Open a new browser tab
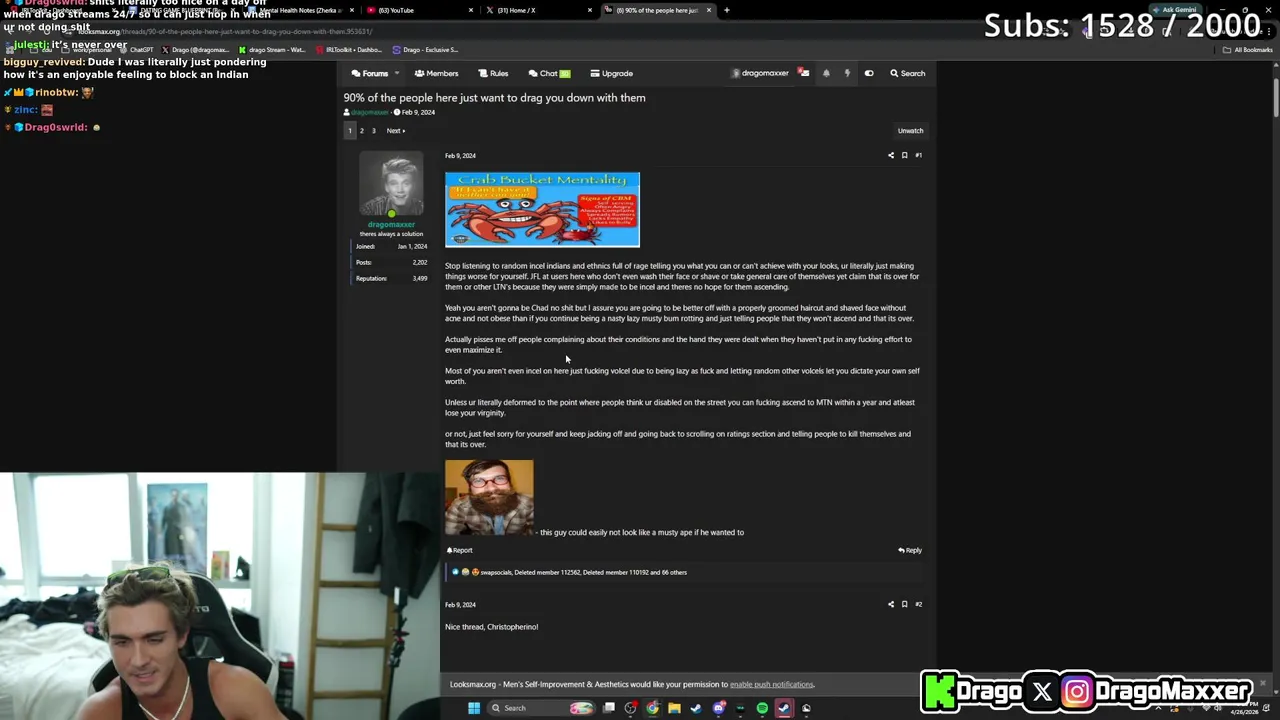 click(727, 10)
